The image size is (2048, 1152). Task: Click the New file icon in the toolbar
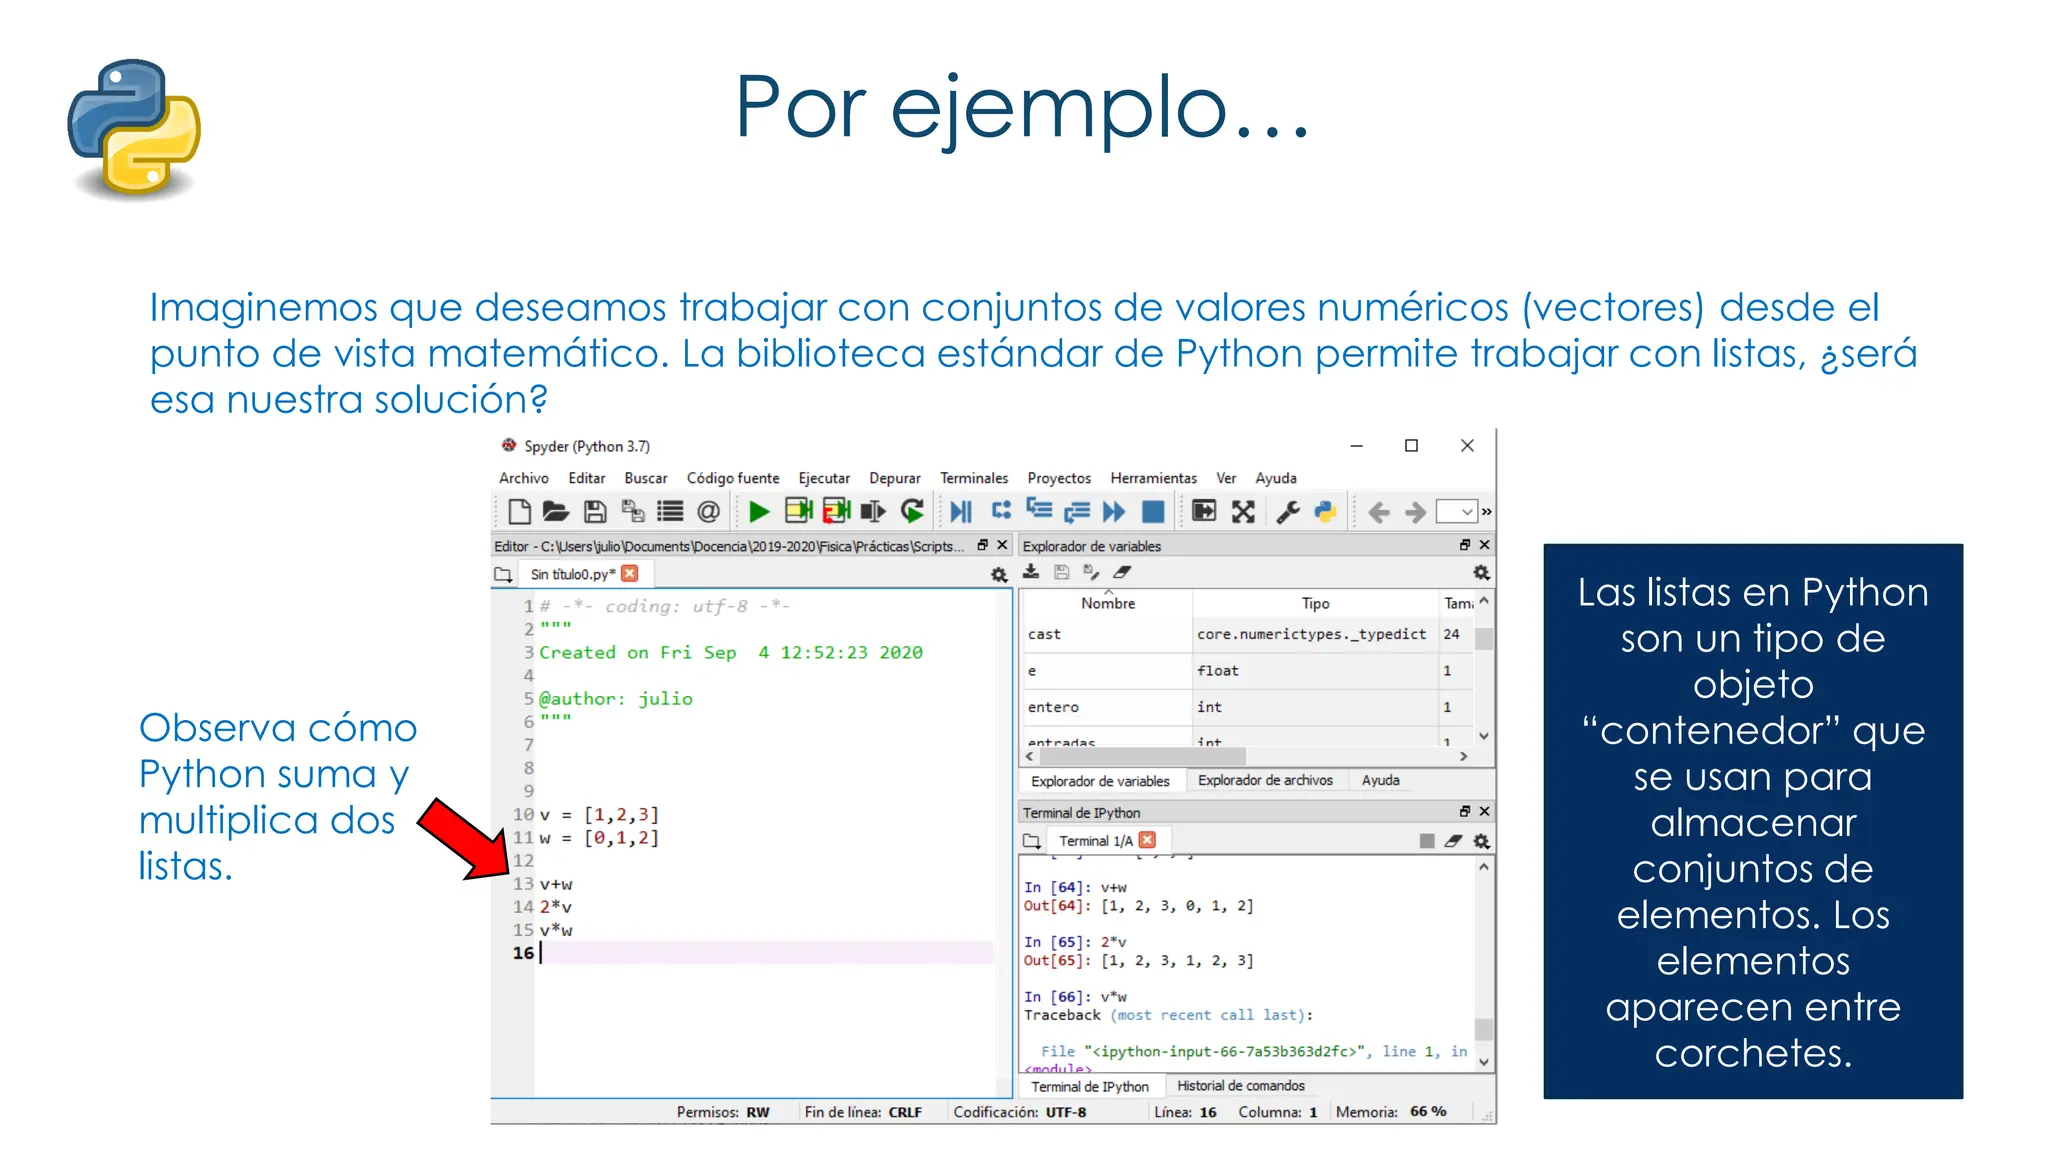[519, 512]
